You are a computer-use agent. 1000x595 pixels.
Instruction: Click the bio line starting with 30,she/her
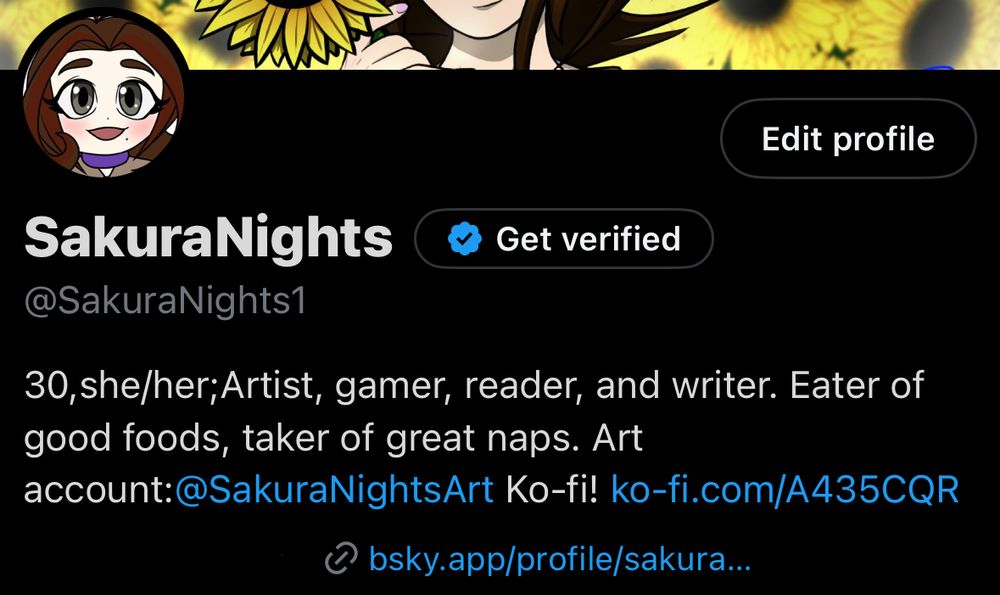[474, 385]
